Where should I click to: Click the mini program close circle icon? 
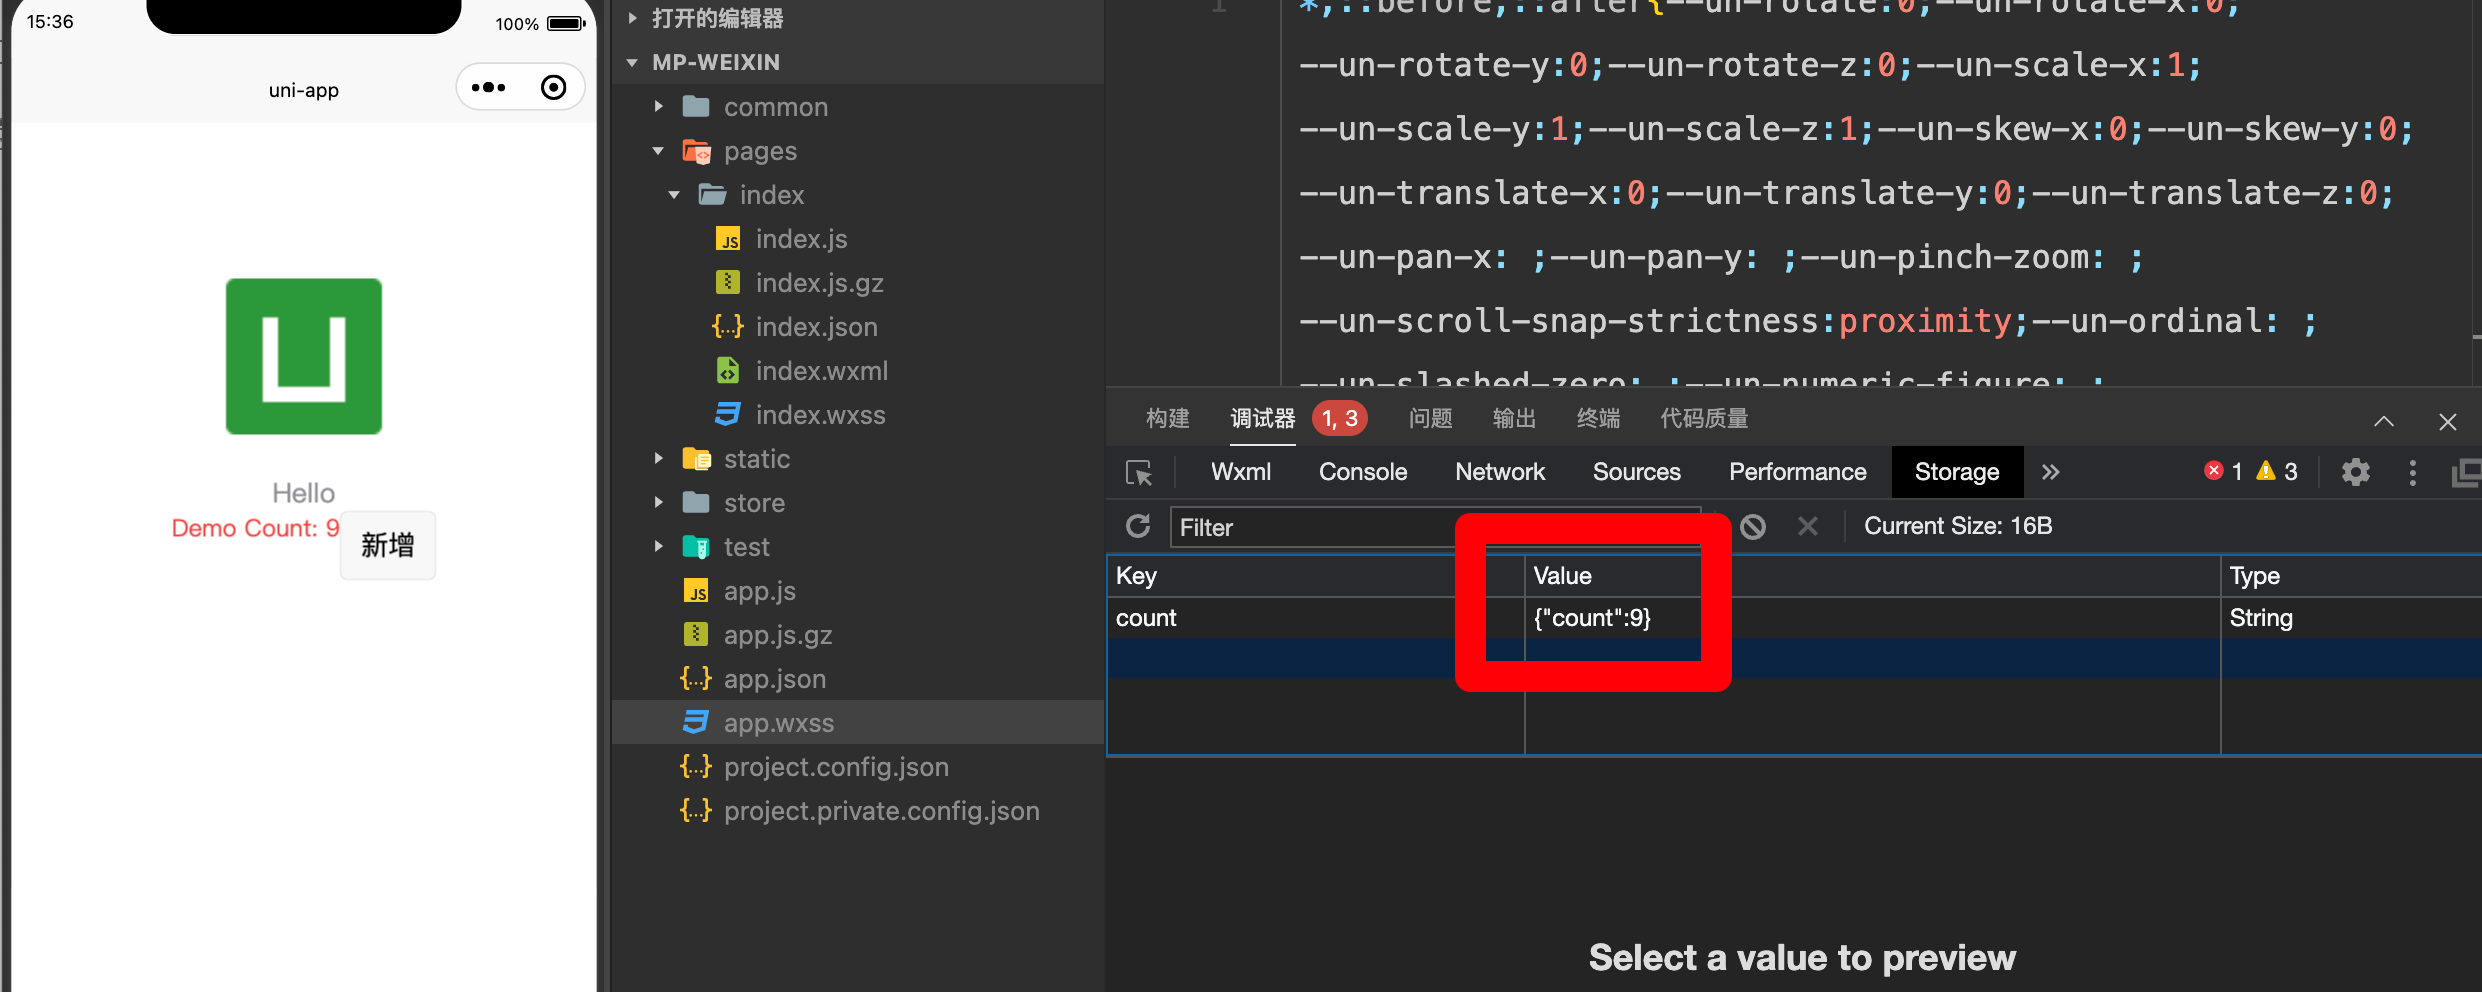tap(553, 88)
